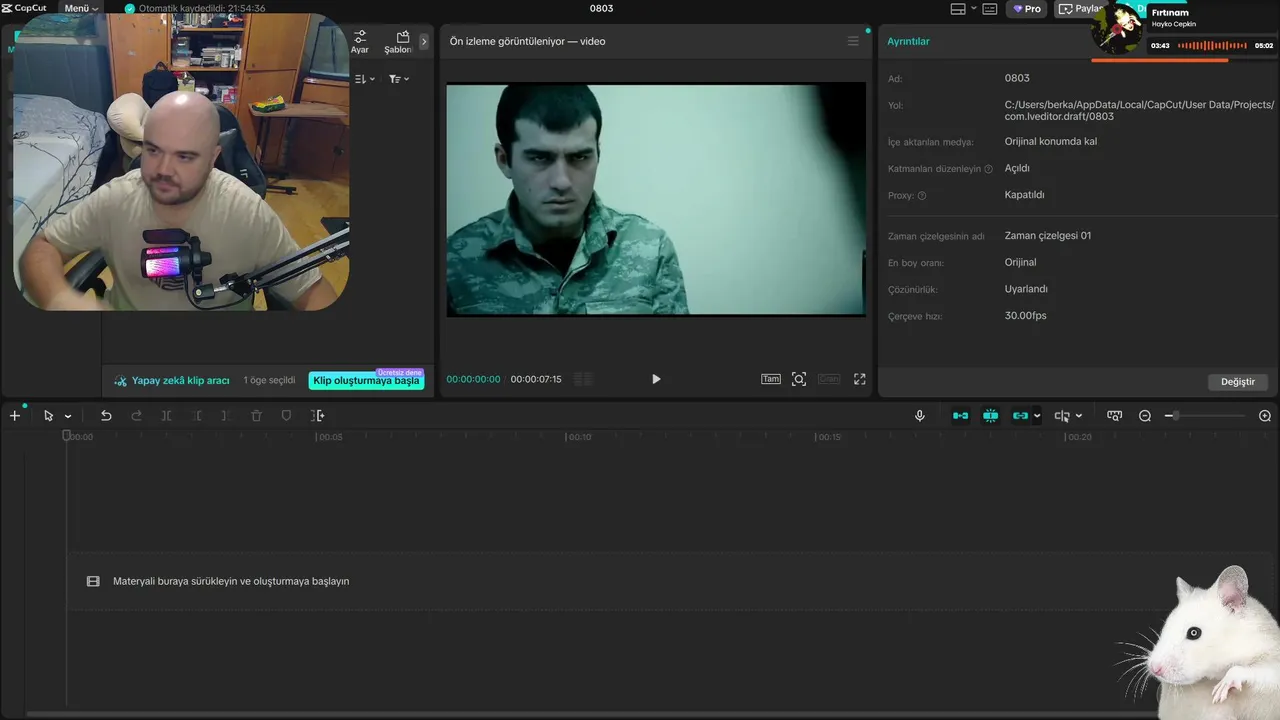This screenshot has width=1280, height=720.
Task: Play the preview video
Action: (656, 379)
